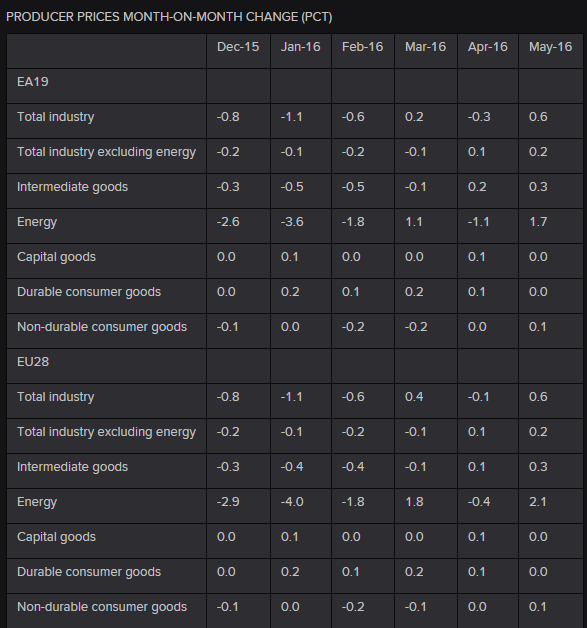The width and height of the screenshot is (587, 628).
Task: Click the EA19 section row label
Action: pos(33,82)
